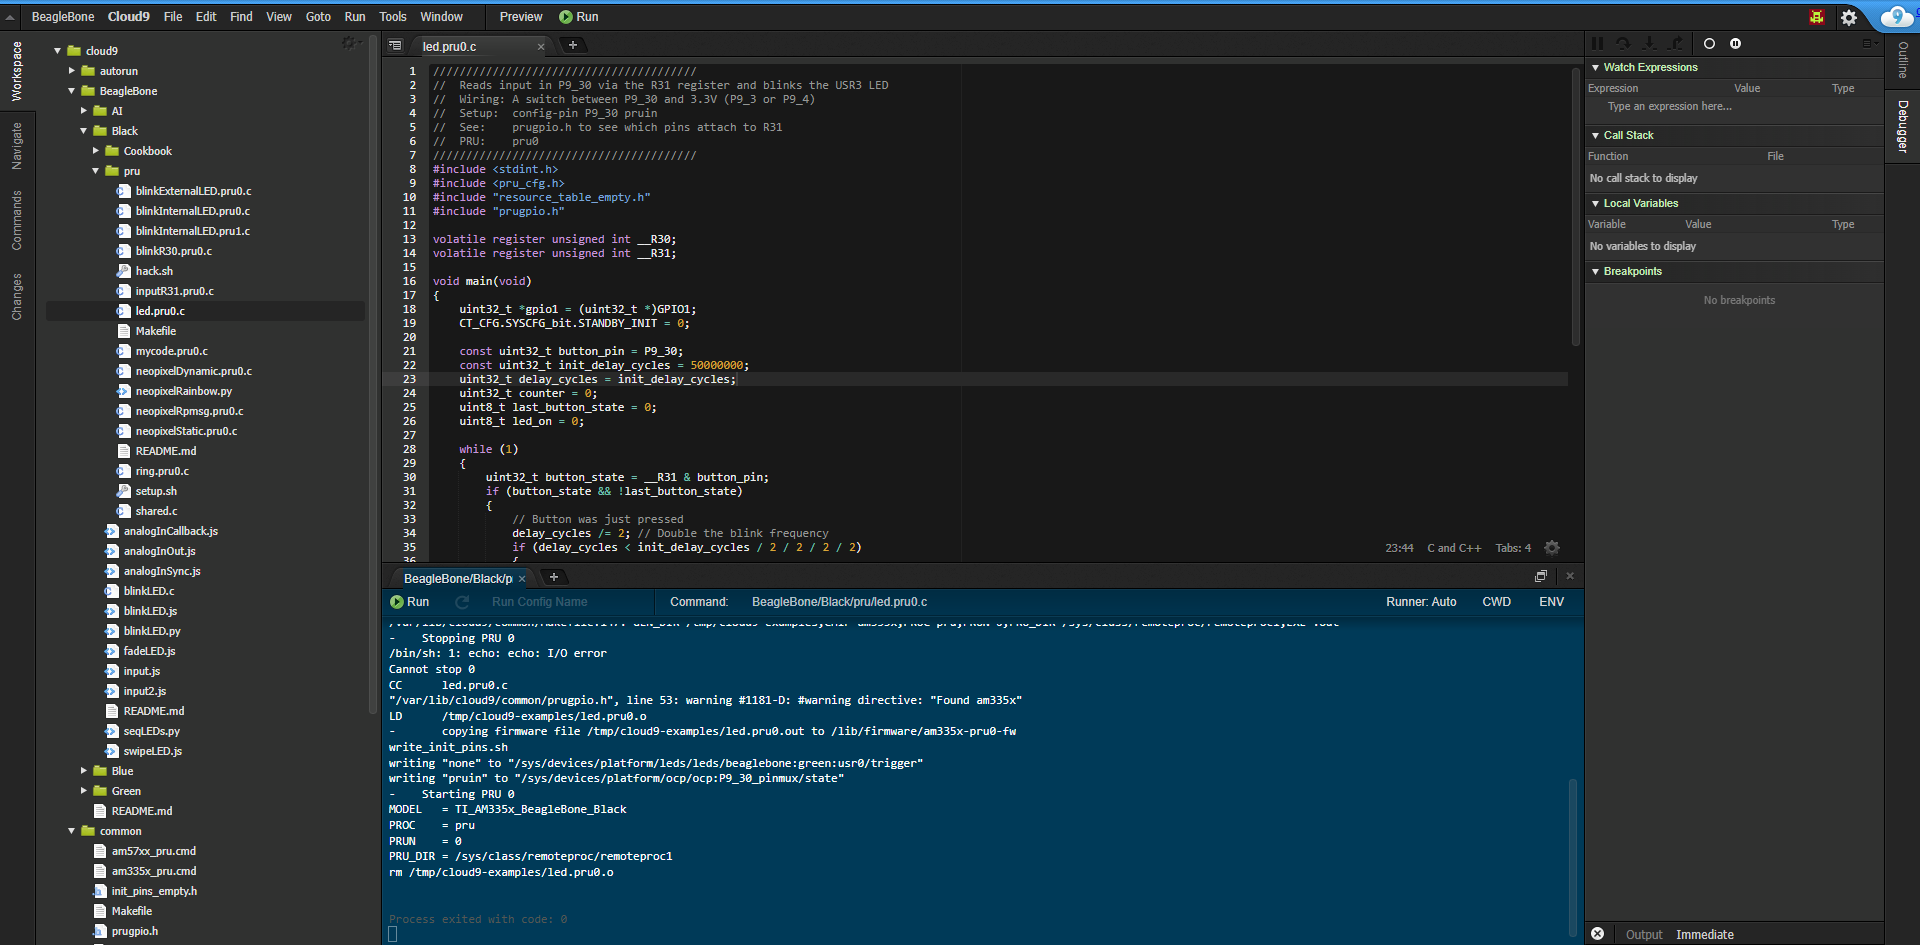
Task: Toggle the Debugger side panel
Action: click(x=1902, y=126)
